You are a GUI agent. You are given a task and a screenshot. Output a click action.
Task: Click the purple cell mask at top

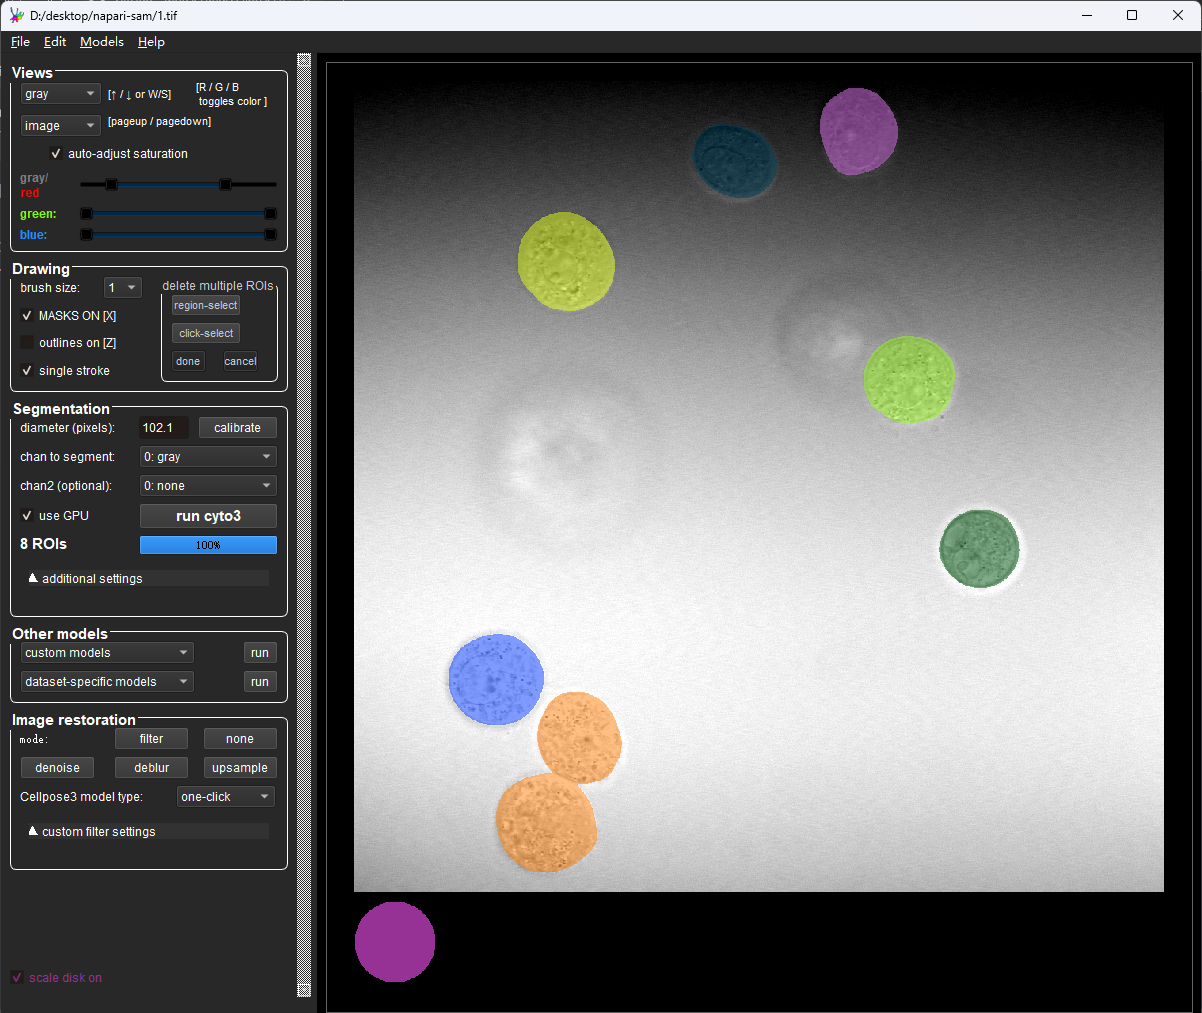pyautogui.click(x=858, y=131)
